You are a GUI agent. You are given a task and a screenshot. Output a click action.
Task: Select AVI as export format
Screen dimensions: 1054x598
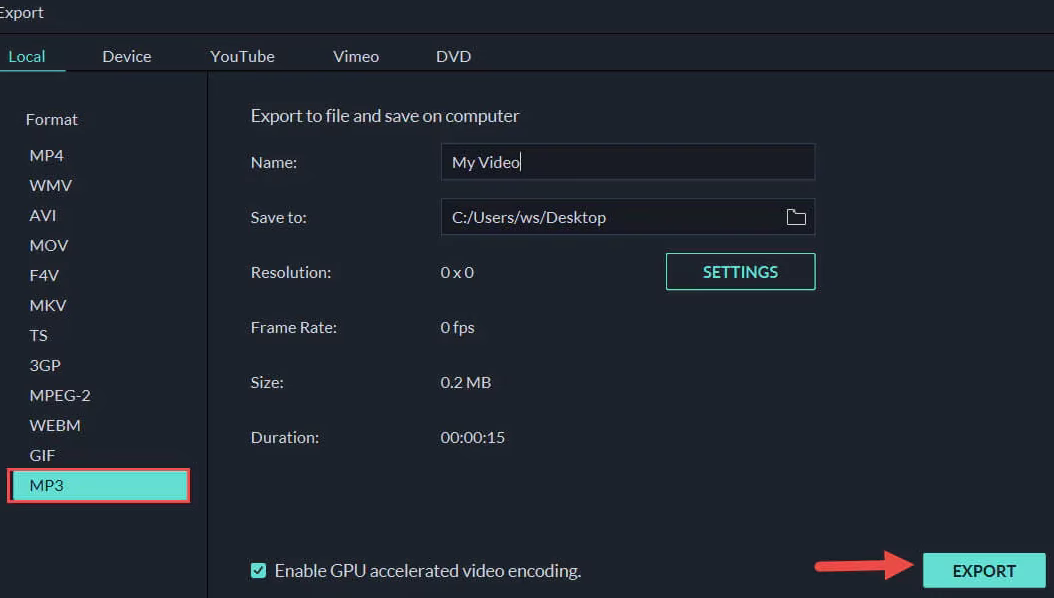click(43, 215)
